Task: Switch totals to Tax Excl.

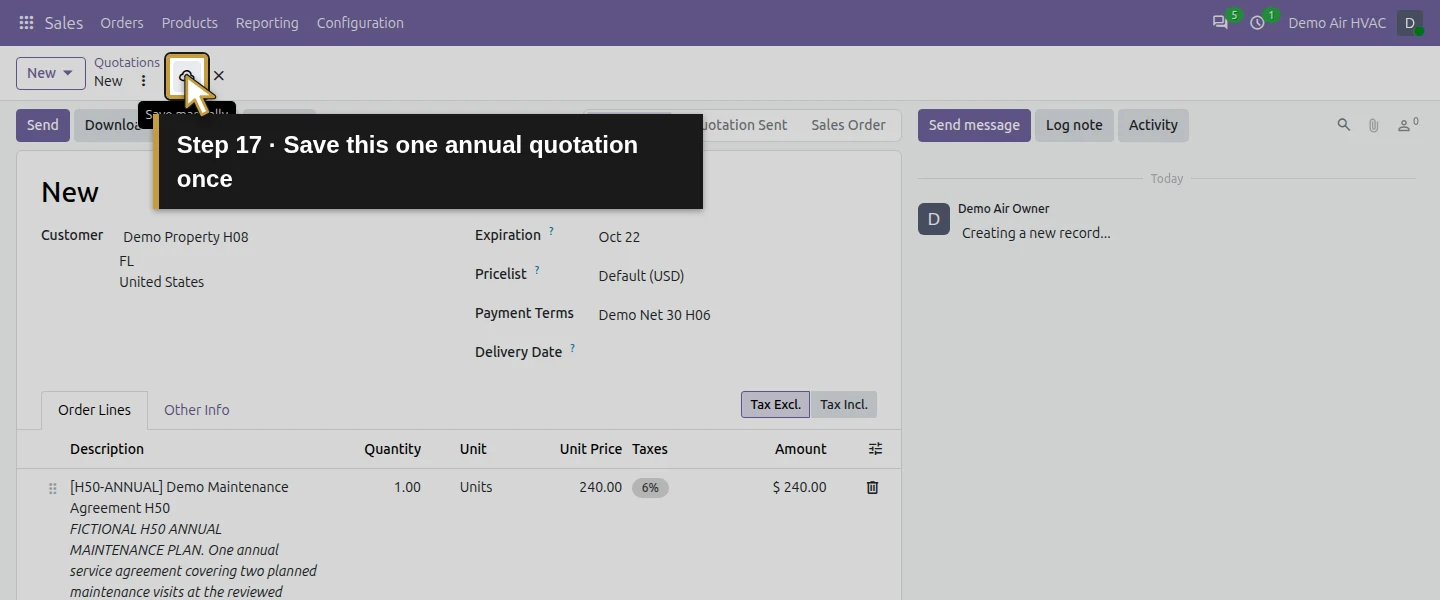Action: (x=776, y=404)
